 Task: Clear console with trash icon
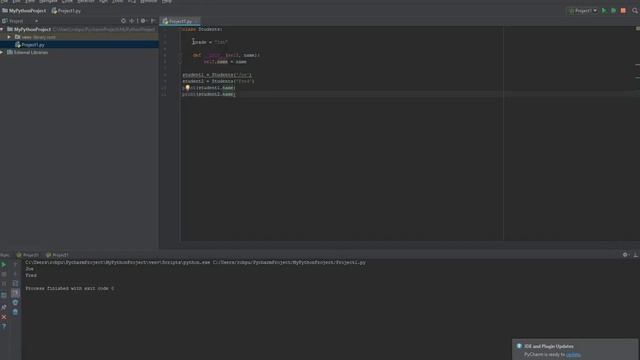pos(15,312)
